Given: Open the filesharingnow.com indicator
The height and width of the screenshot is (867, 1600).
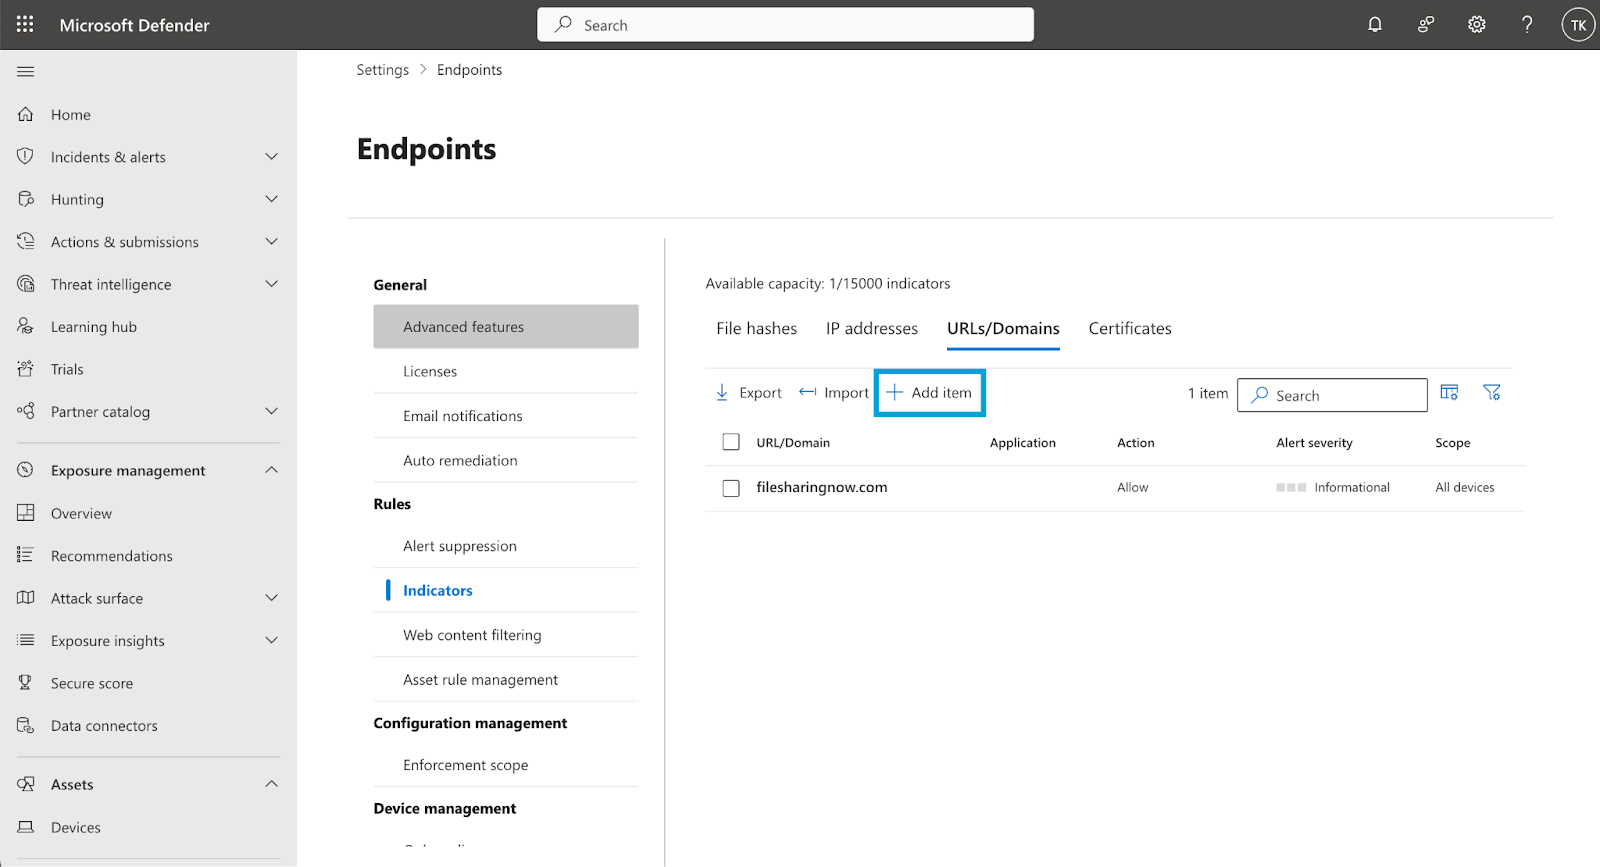Looking at the screenshot, I should tap(822, 487).
